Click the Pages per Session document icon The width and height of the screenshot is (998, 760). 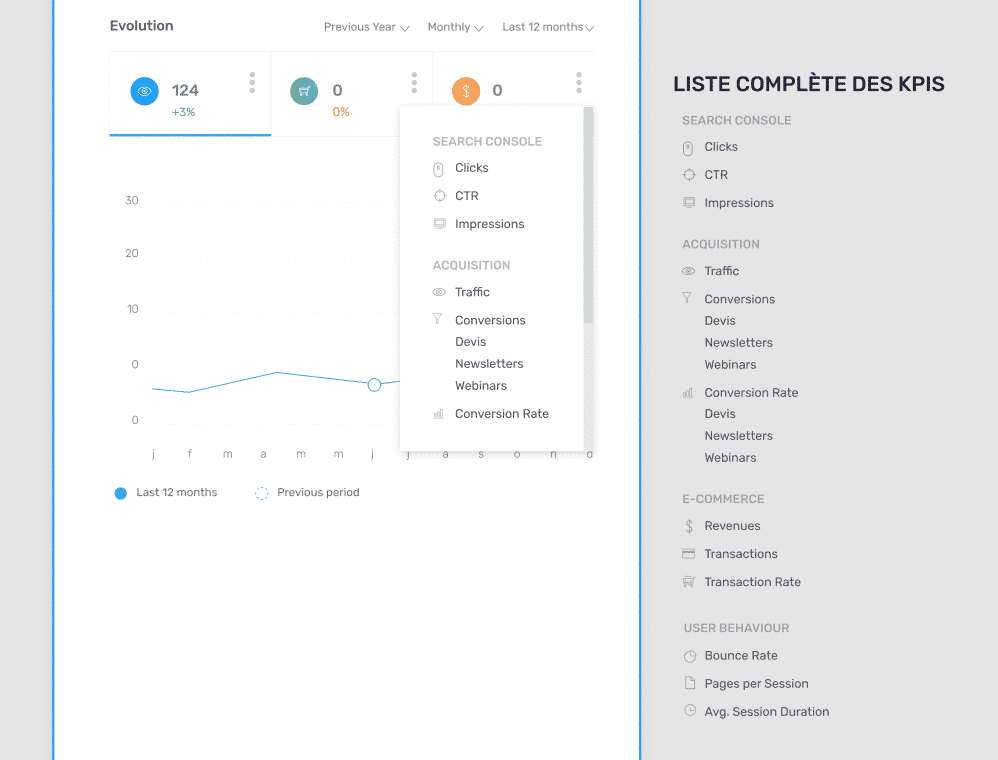coord(690,683)
